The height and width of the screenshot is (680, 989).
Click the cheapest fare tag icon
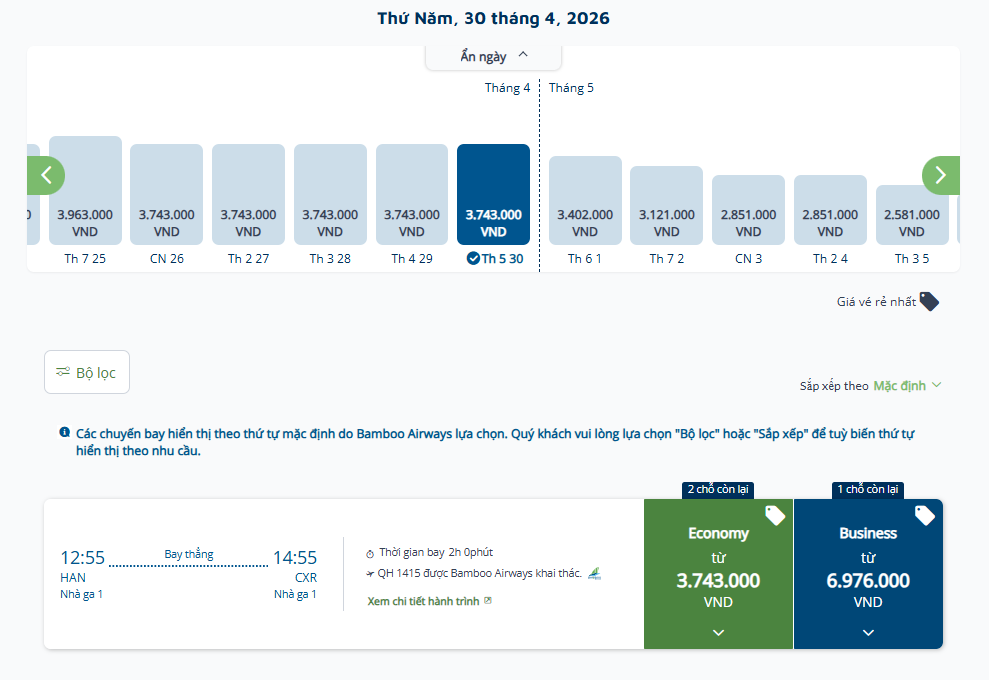point(929,301)
